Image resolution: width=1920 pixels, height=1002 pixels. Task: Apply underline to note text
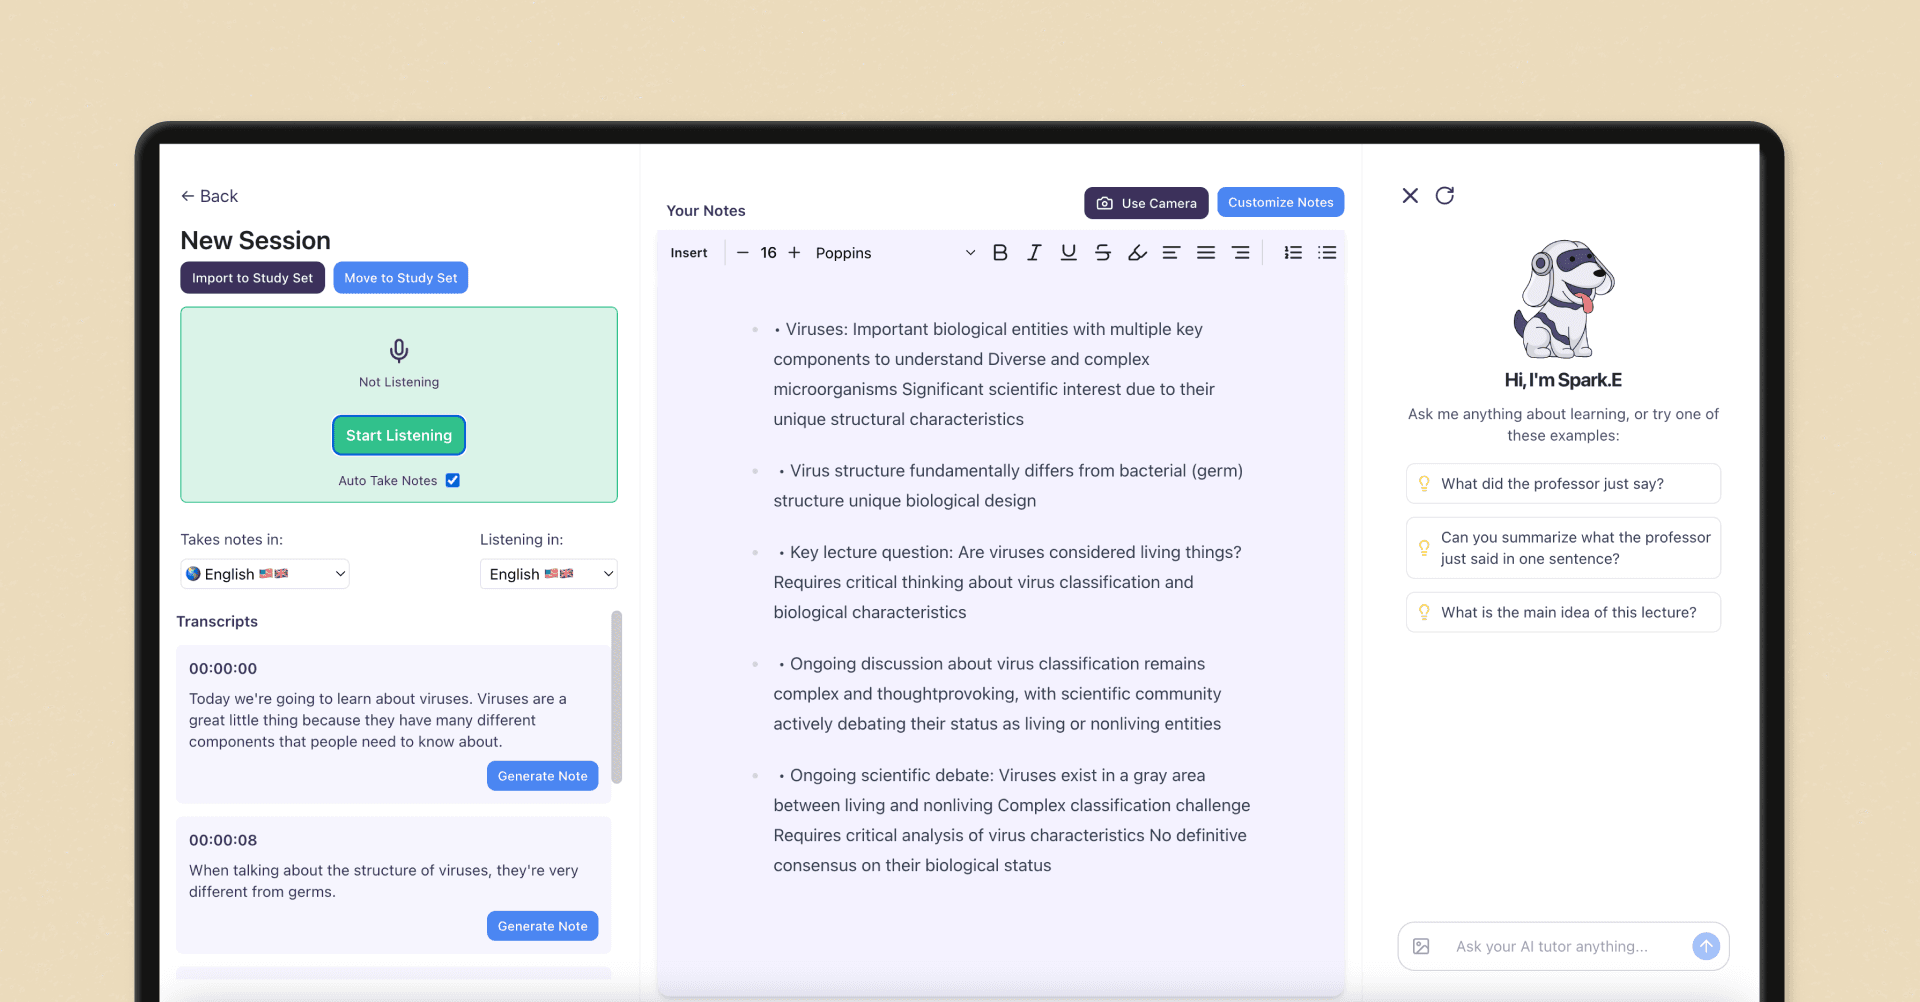coord(1068,252)
